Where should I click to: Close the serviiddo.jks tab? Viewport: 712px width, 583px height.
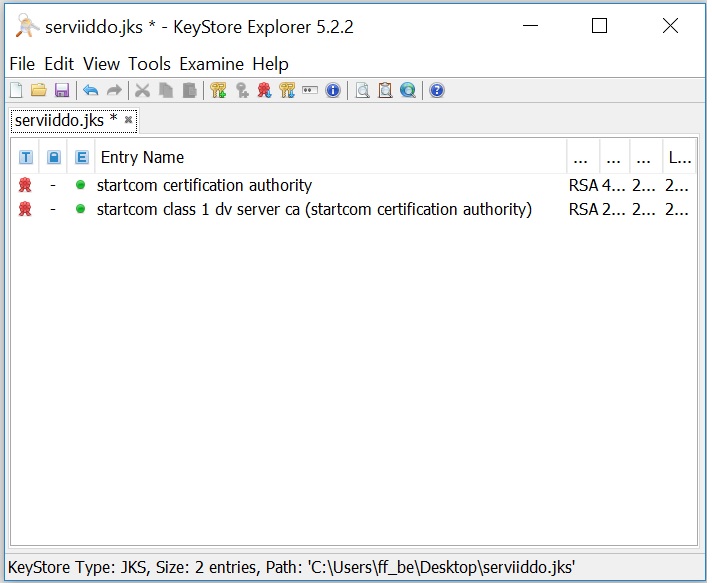coord(128,120)
